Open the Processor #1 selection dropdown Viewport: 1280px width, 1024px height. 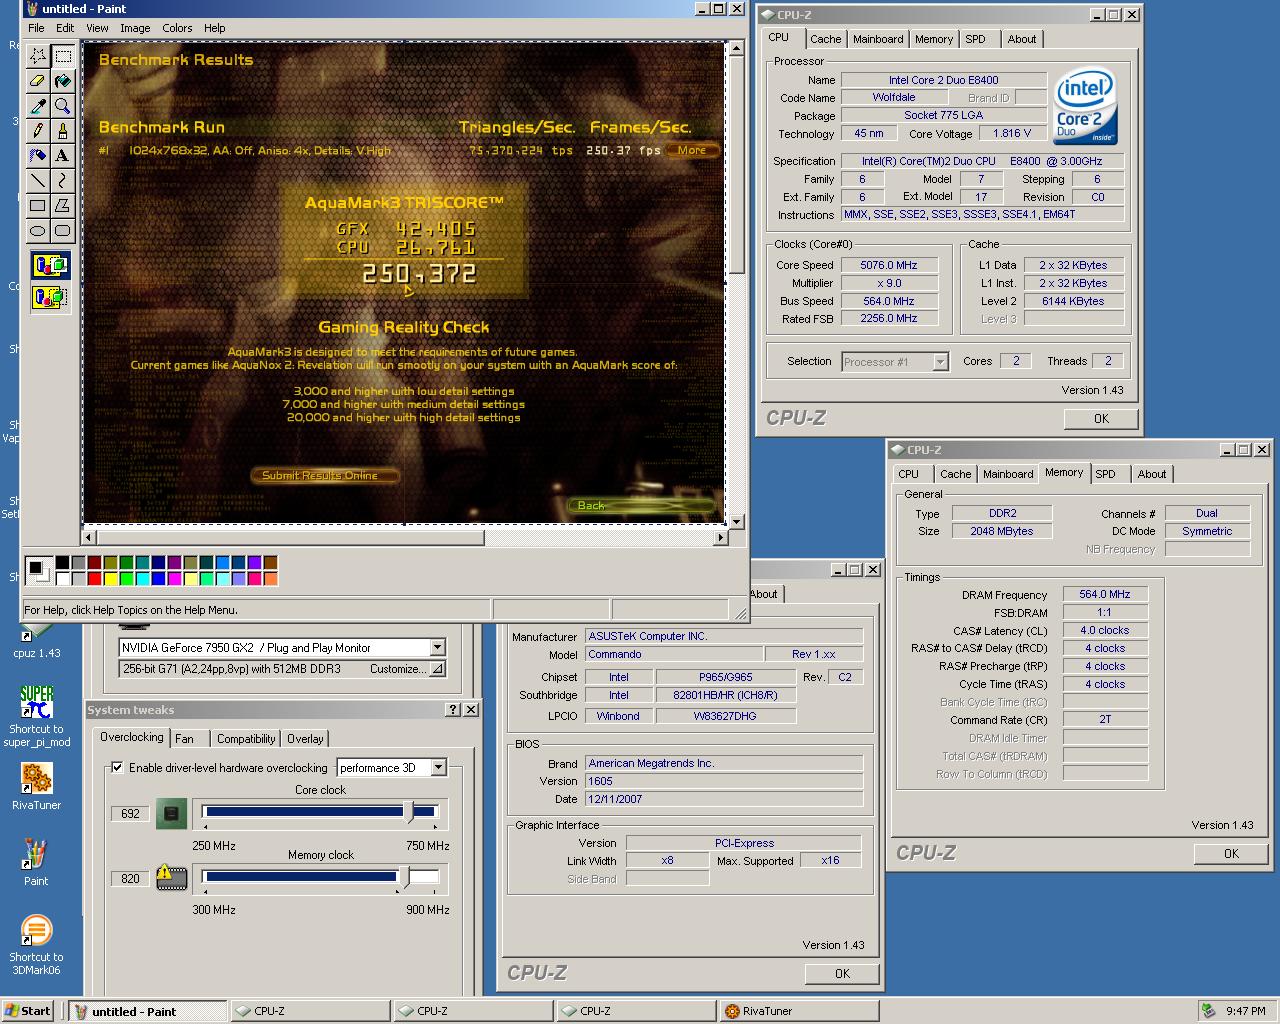pos(940,362)
